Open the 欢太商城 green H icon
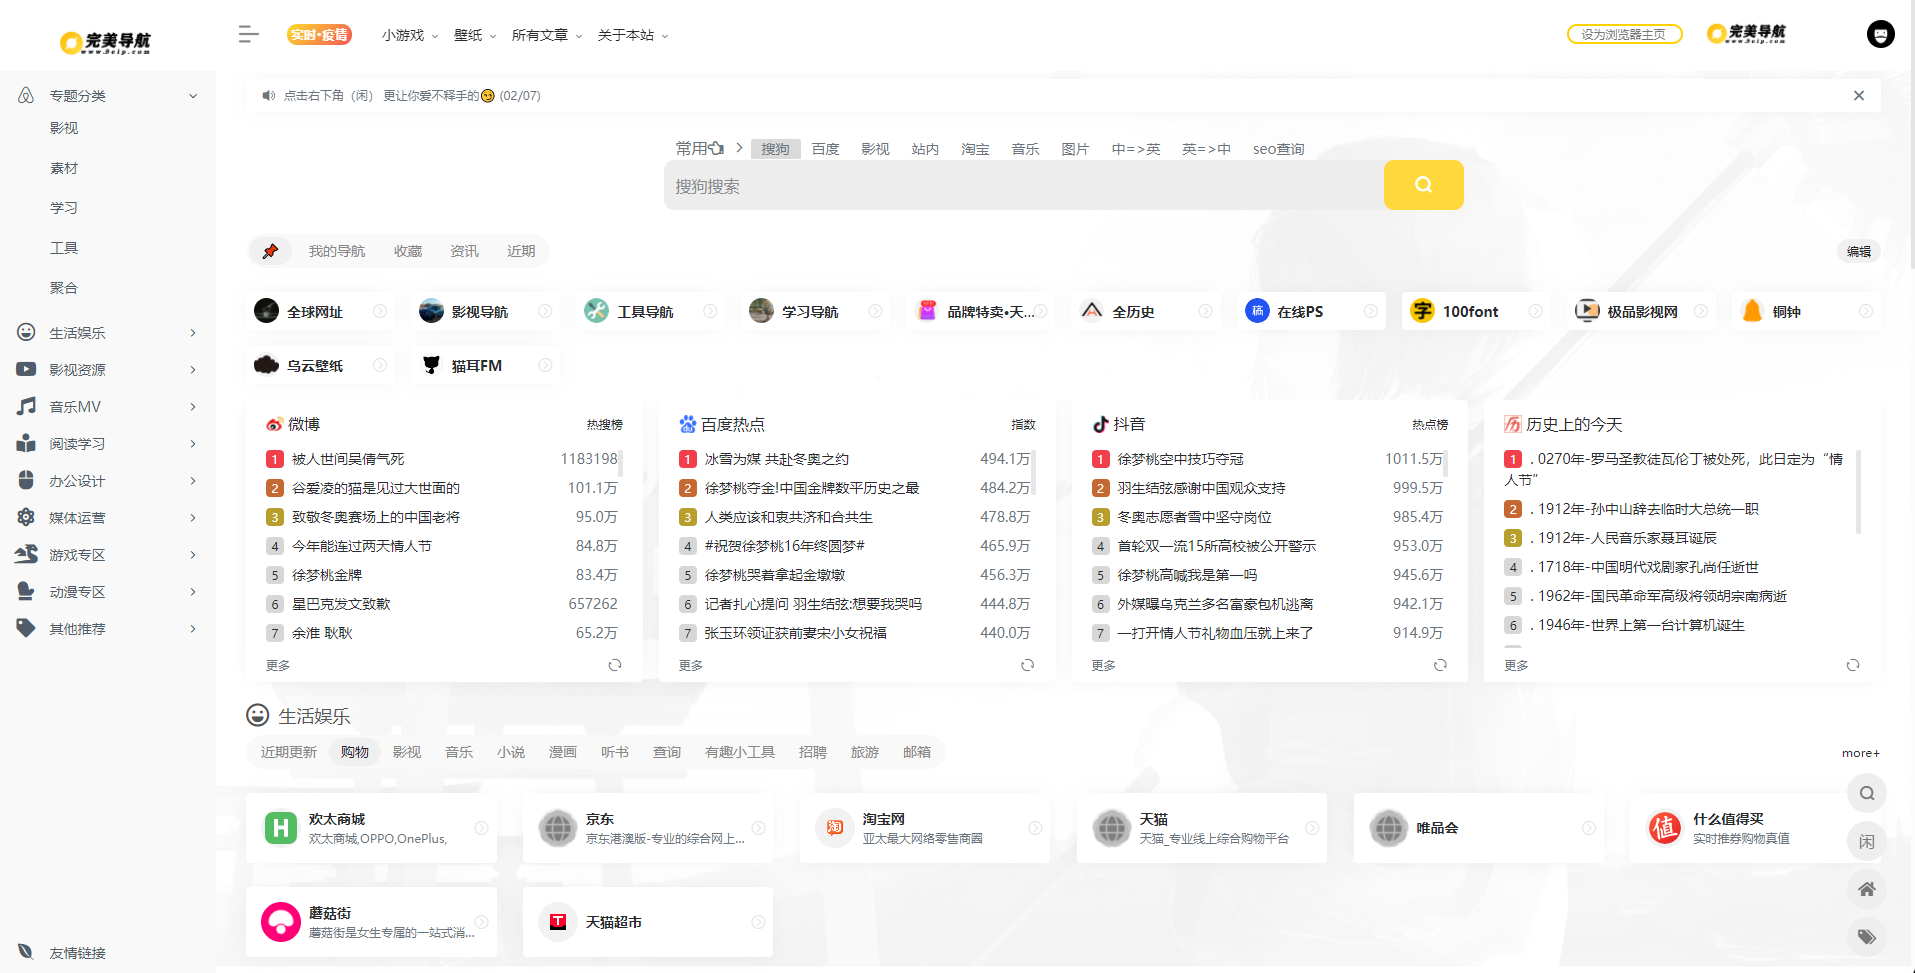This screenshot has width=1915, height=973. [281, 828]
